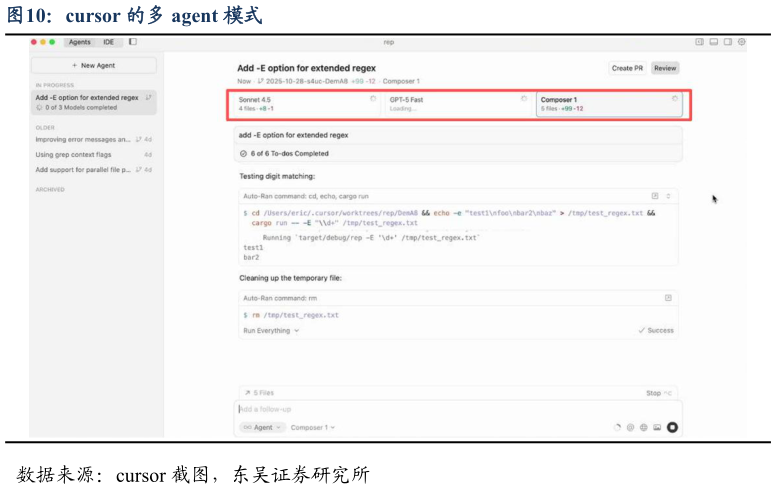The width and height of the screenshot is (776, 489).
Task: Click the web globe icon in composer
Action: point(644,427)
